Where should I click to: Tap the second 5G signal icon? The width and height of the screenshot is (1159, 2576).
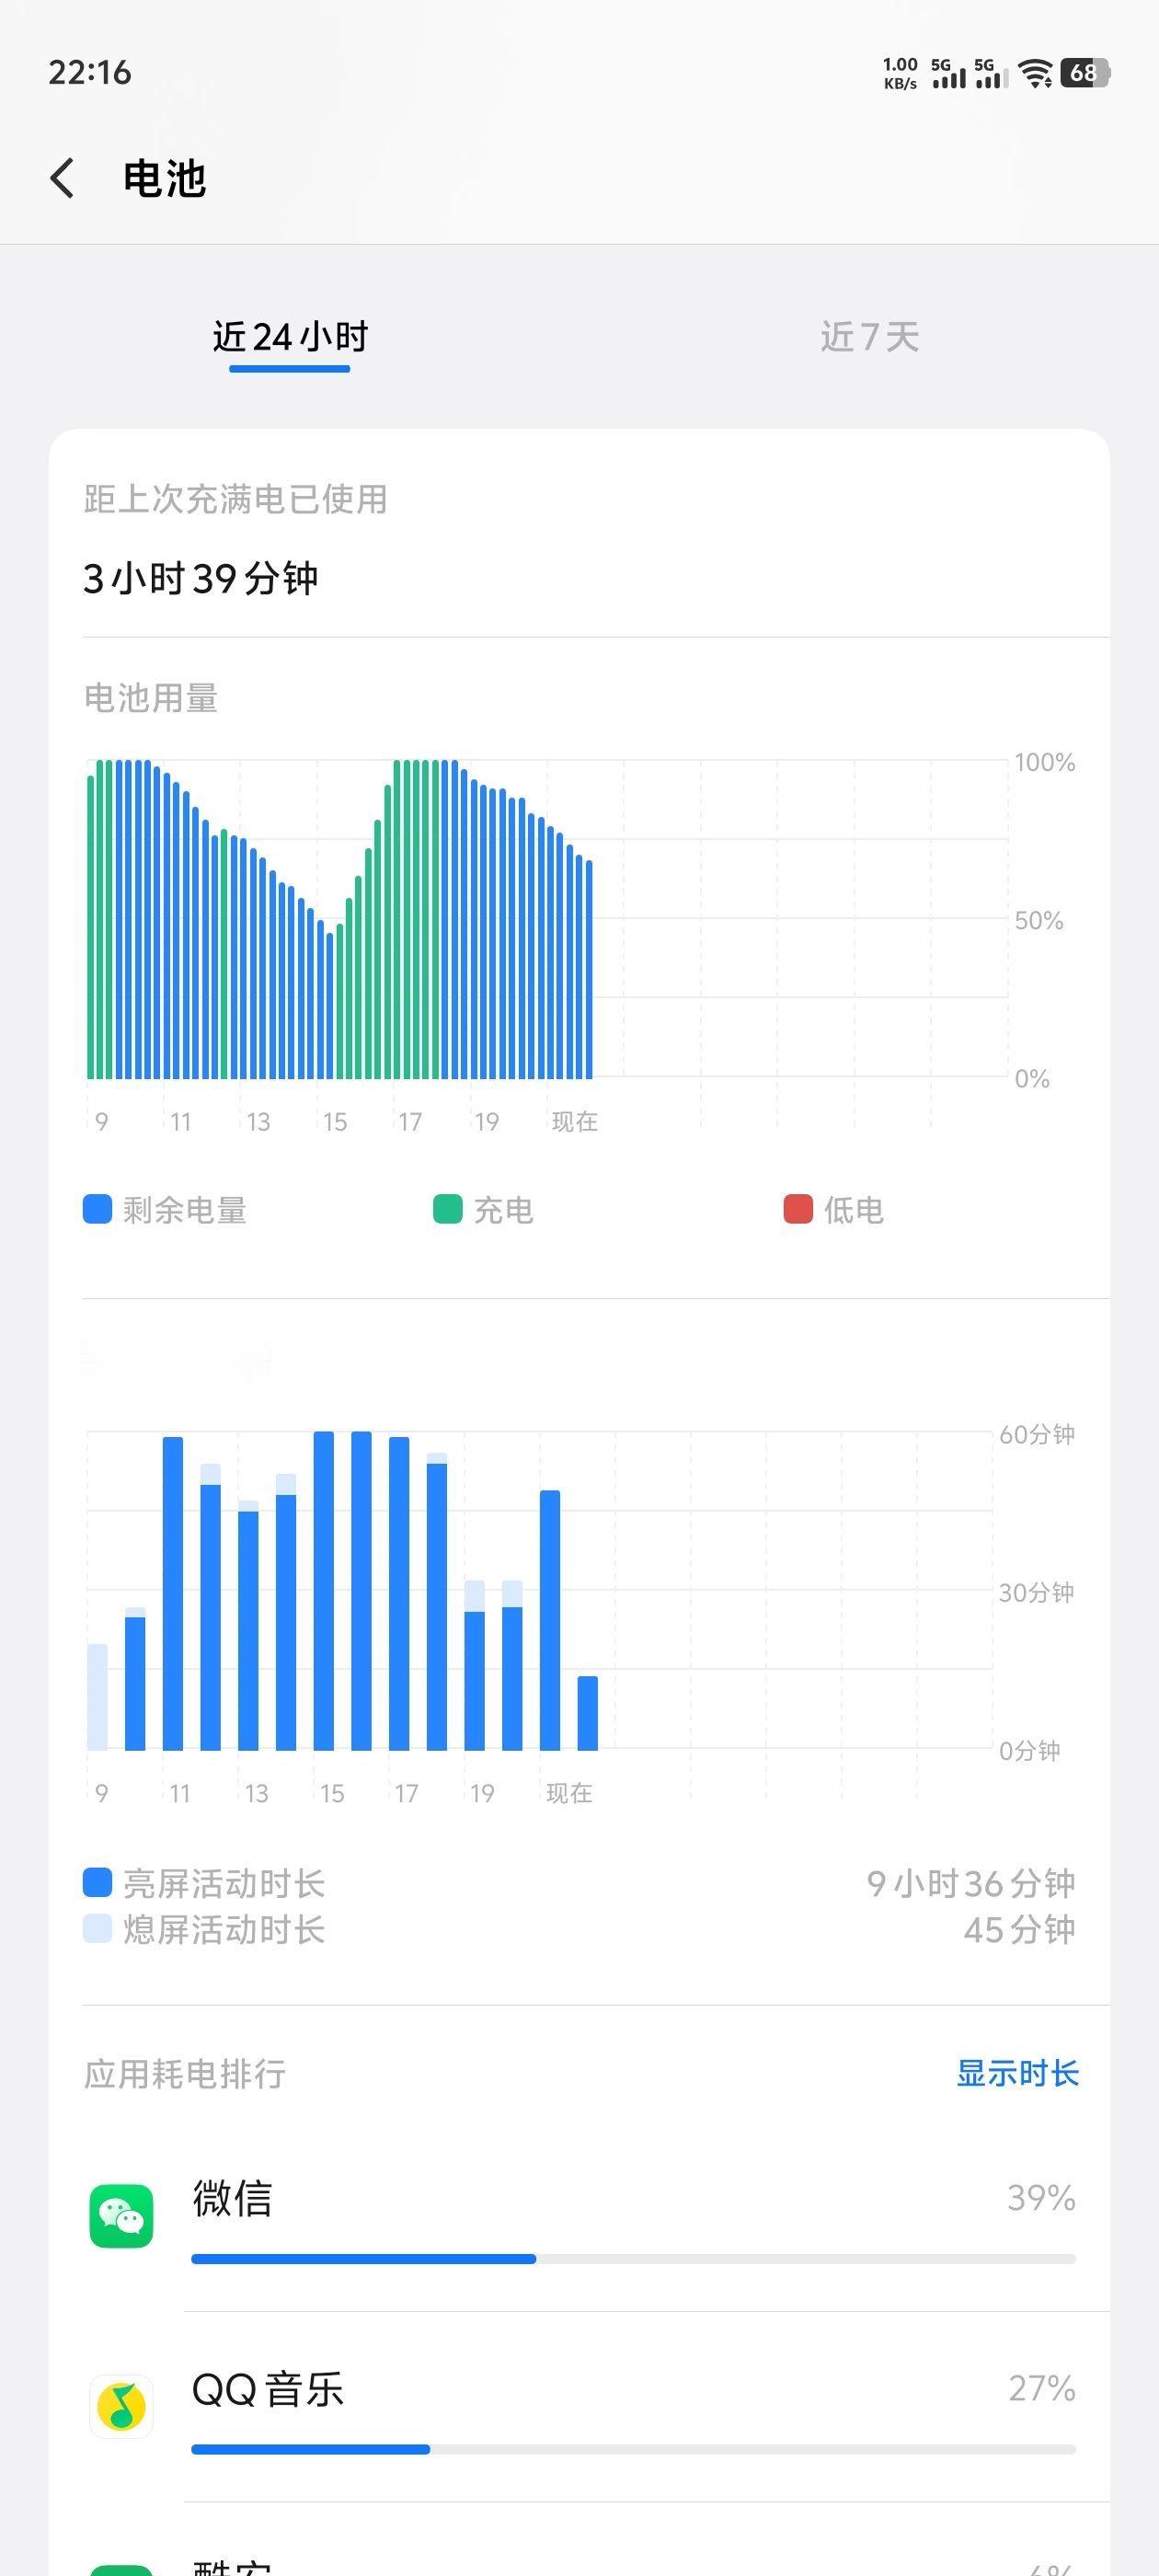click(x=991, y=73)
